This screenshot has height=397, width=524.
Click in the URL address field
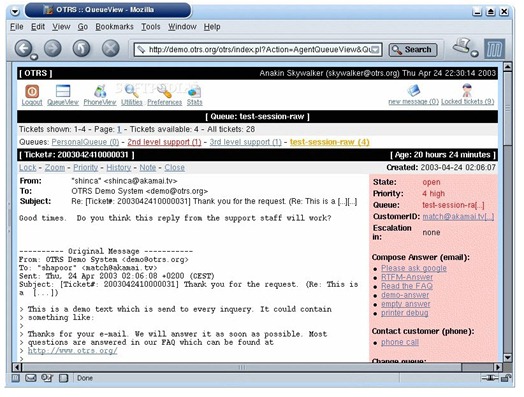tap(256, 50)
